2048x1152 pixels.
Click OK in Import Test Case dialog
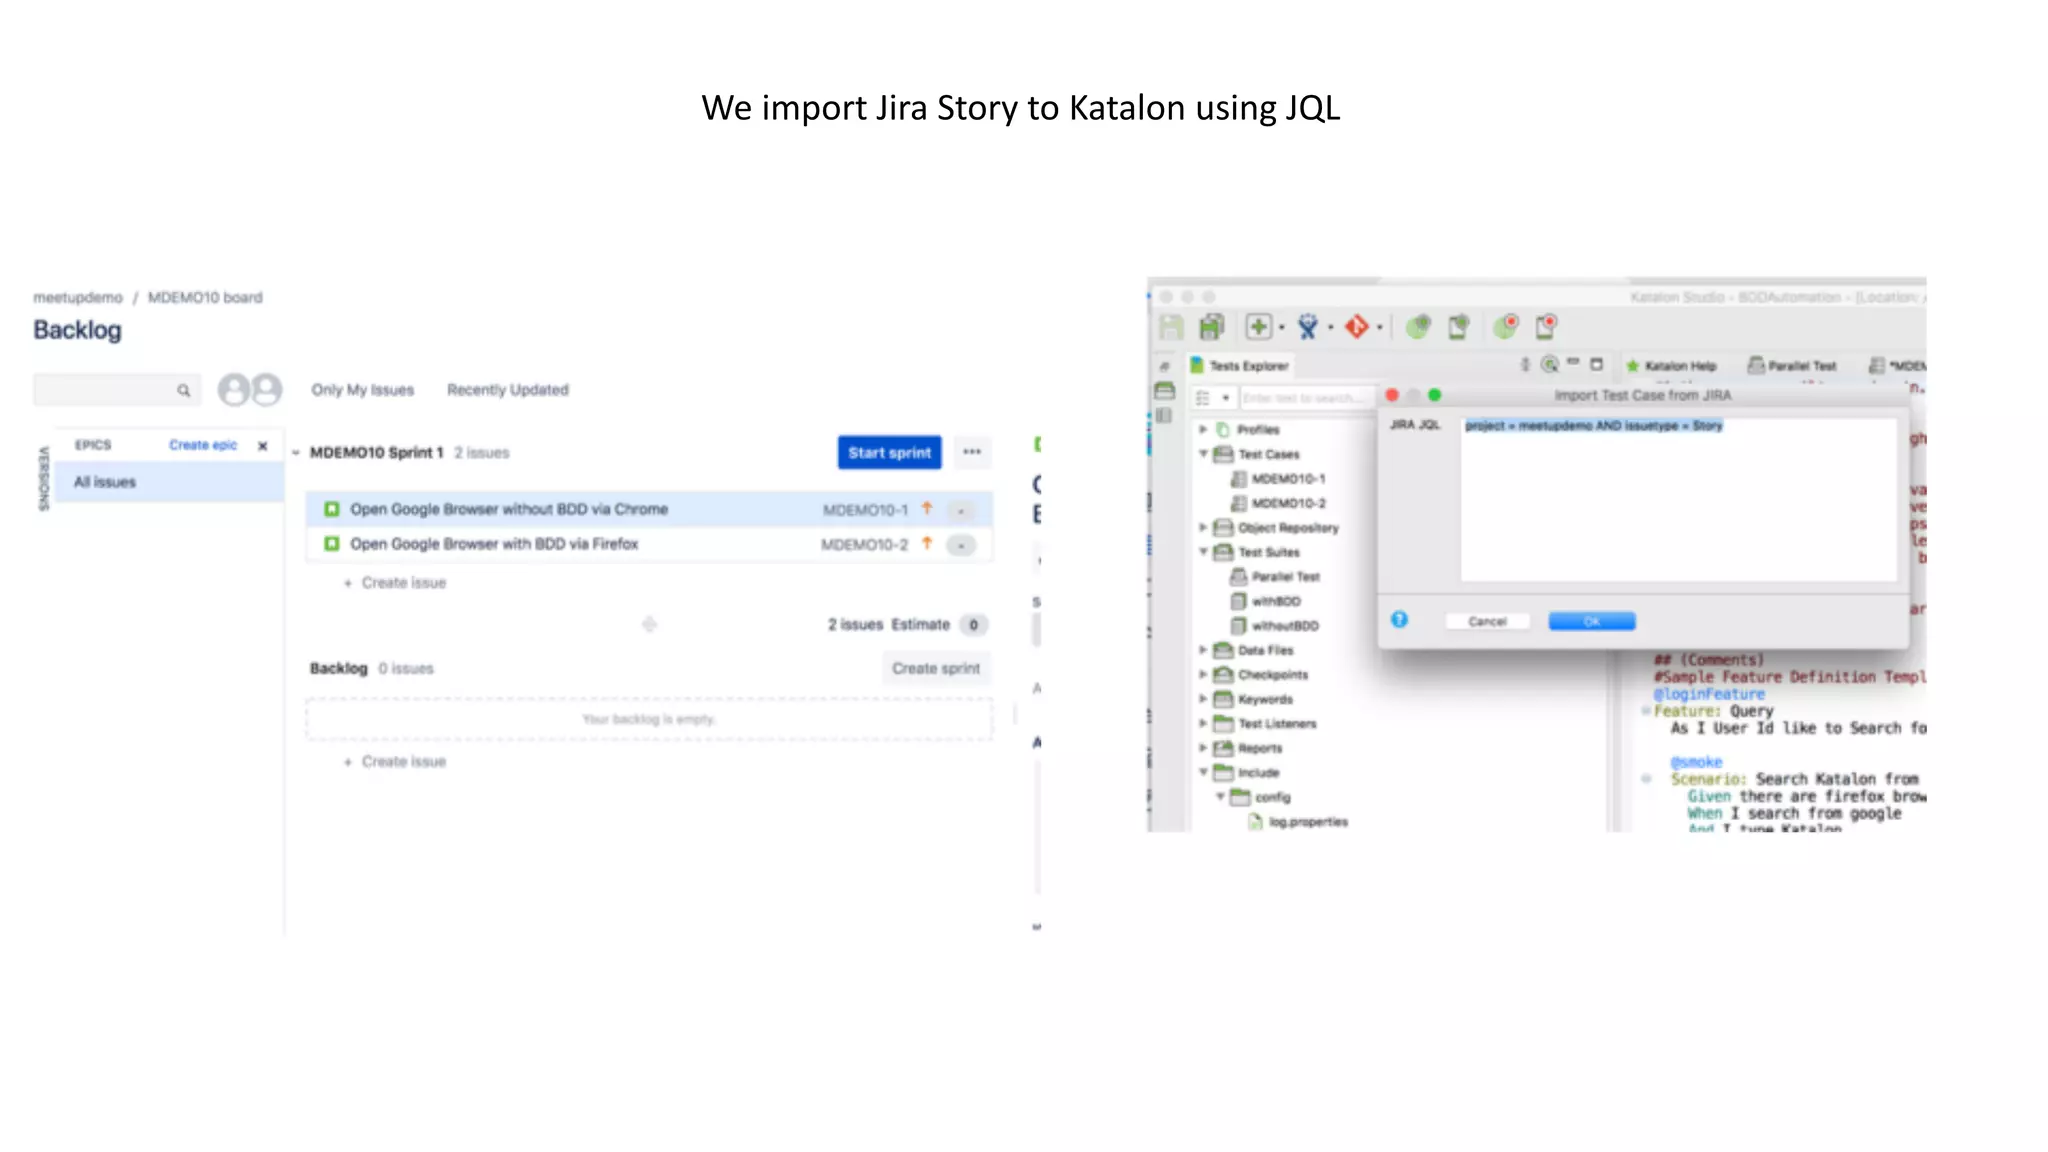click(1592, 621)
